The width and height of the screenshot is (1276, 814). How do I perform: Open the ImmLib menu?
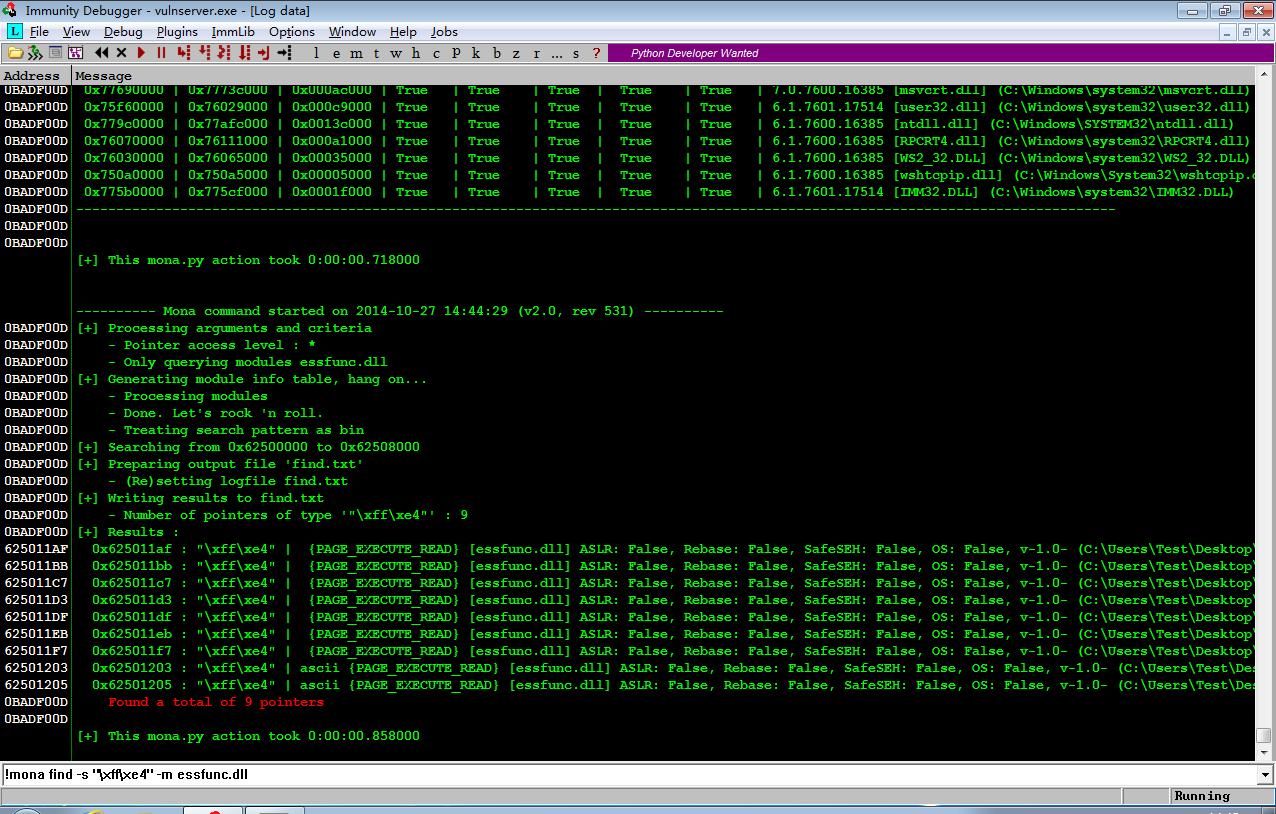click(232, 32)
